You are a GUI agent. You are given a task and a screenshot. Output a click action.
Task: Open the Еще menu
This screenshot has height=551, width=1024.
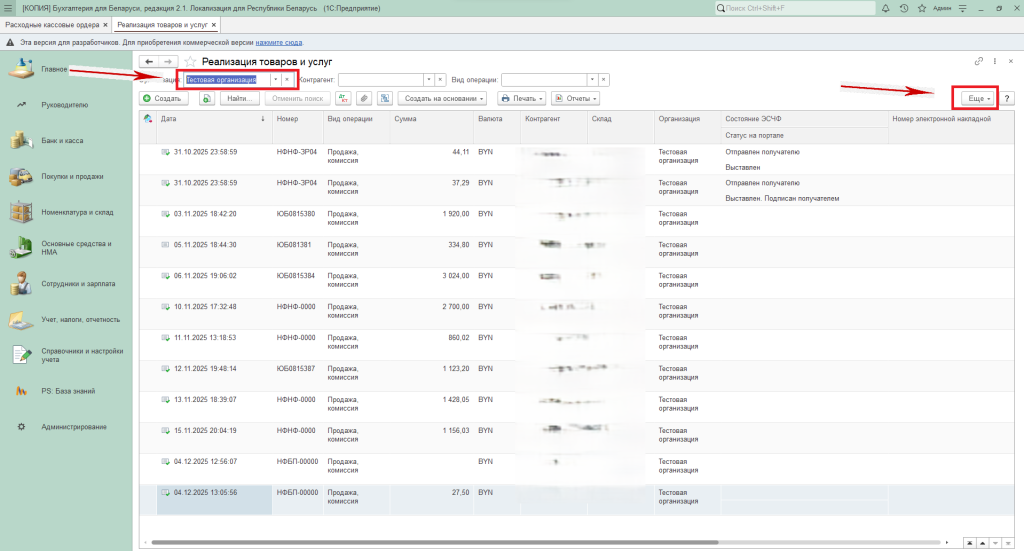tap(977, 99)
